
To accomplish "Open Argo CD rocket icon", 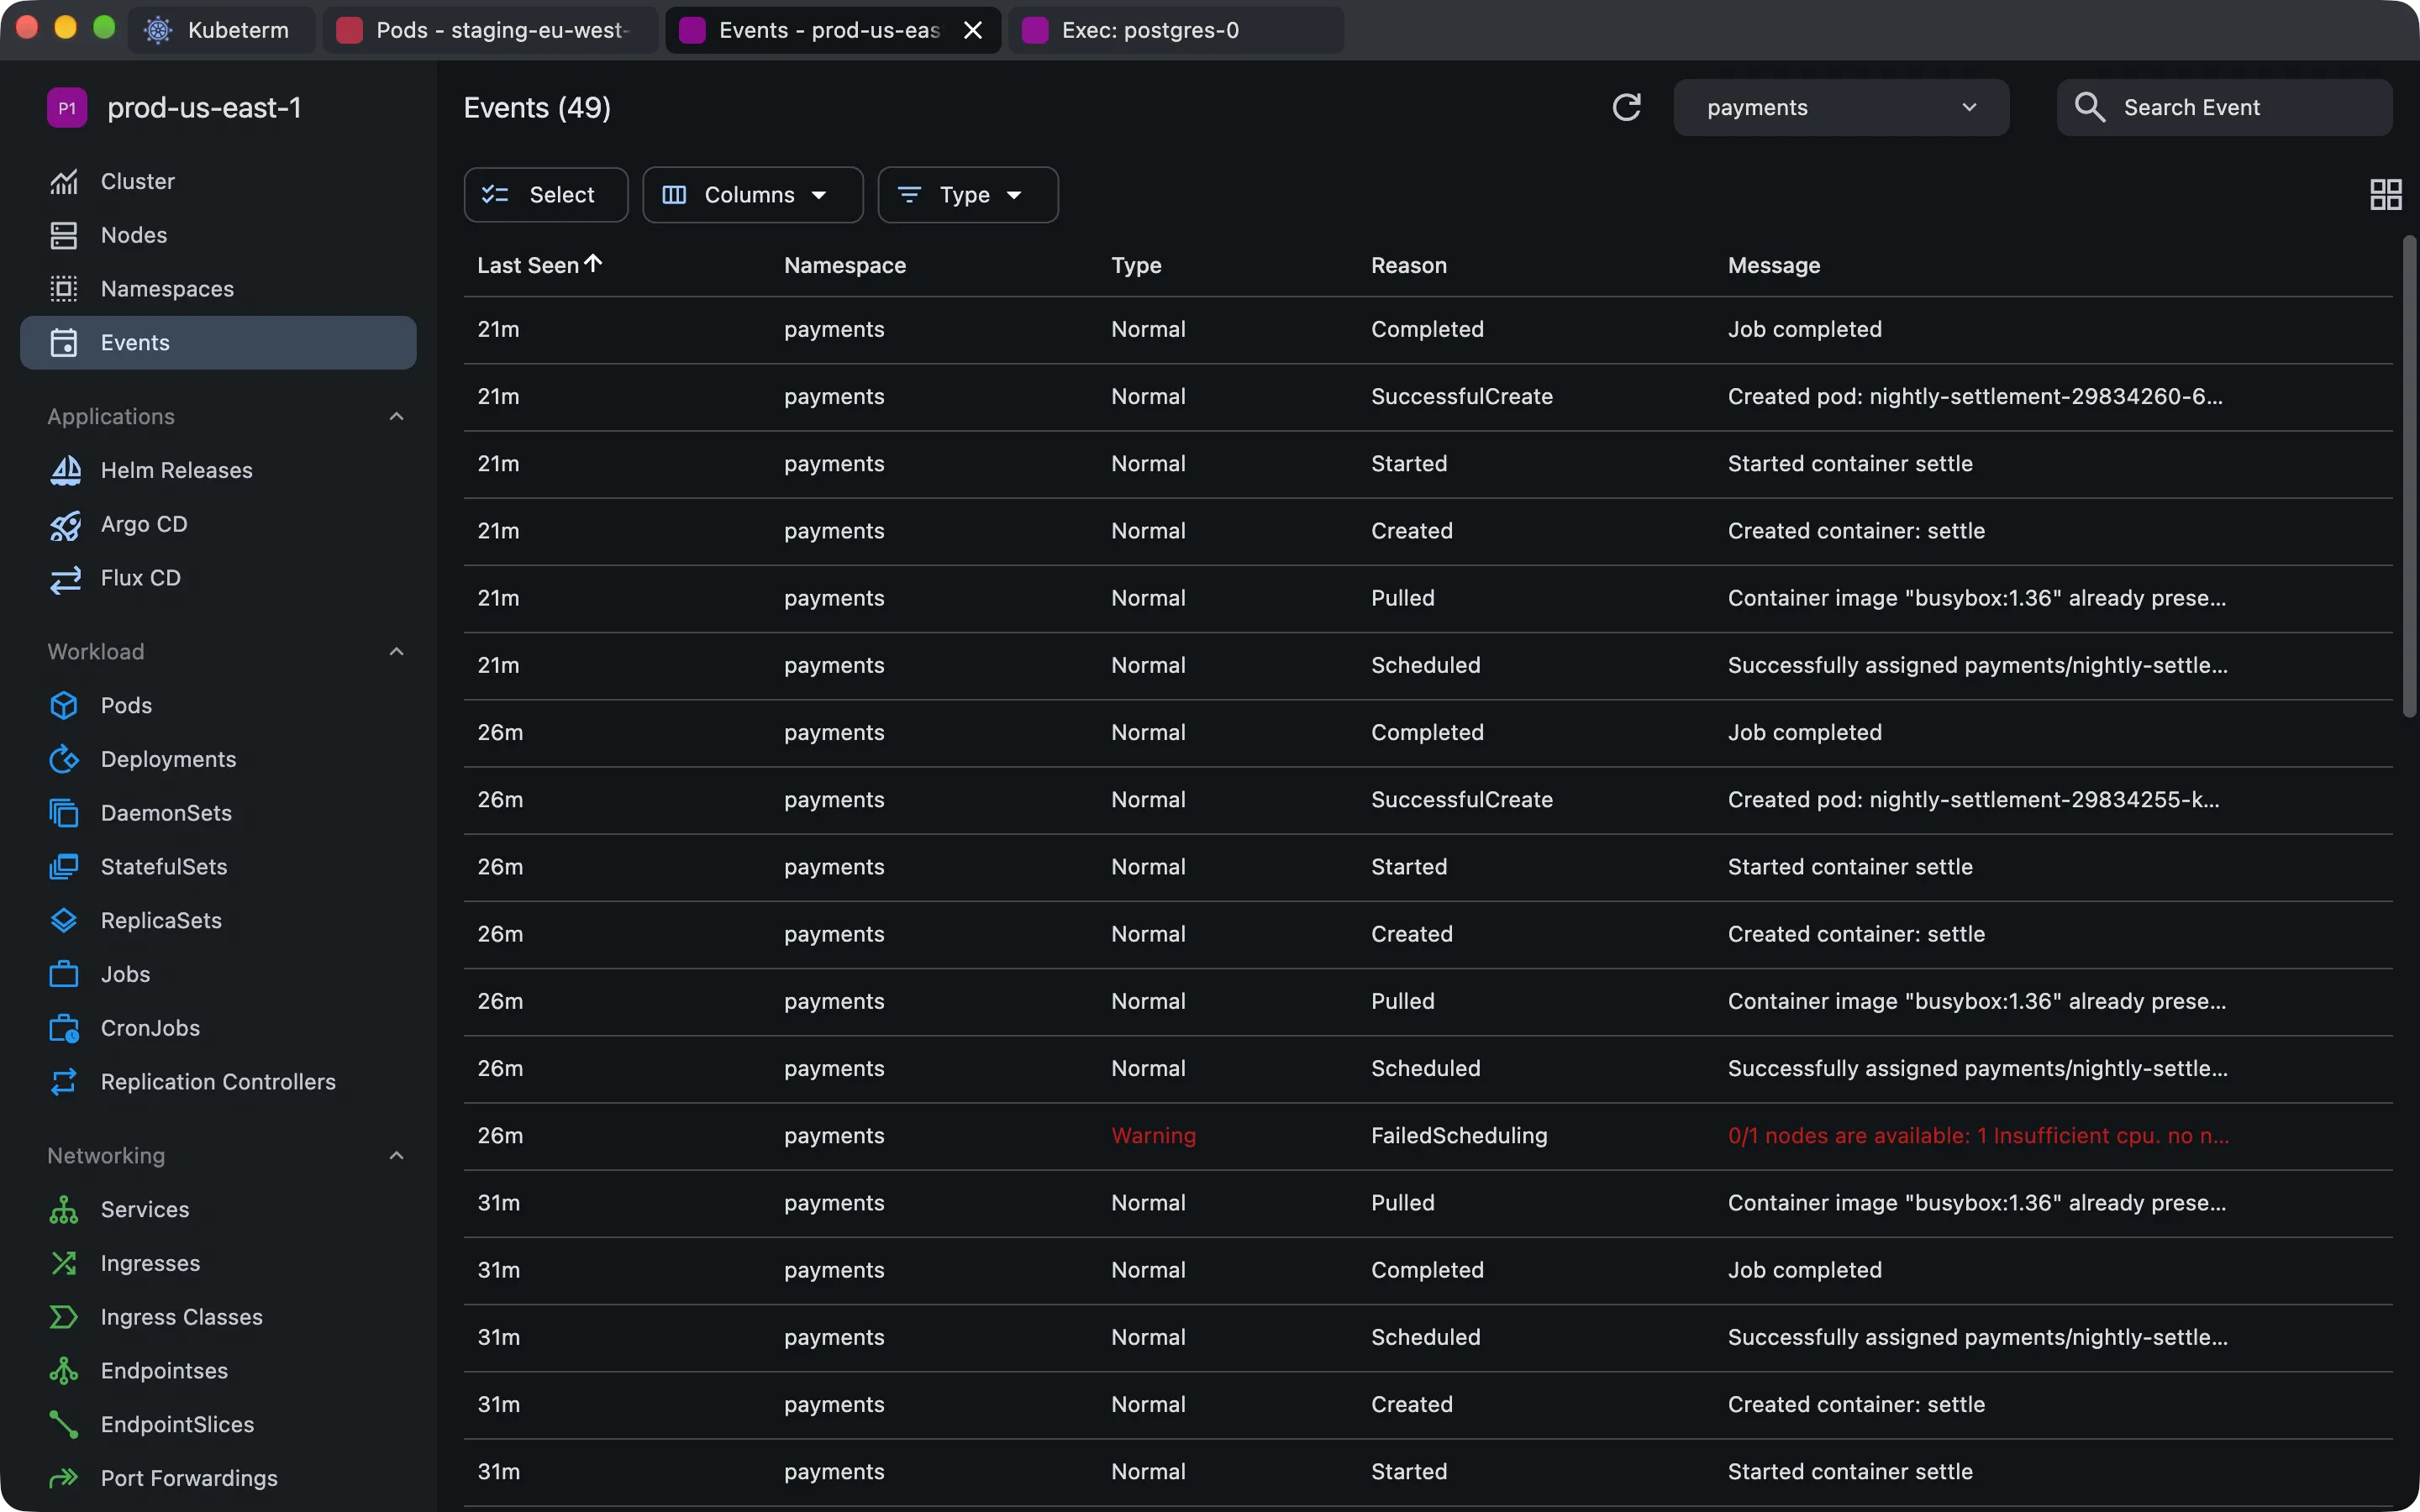I will 65,524.
